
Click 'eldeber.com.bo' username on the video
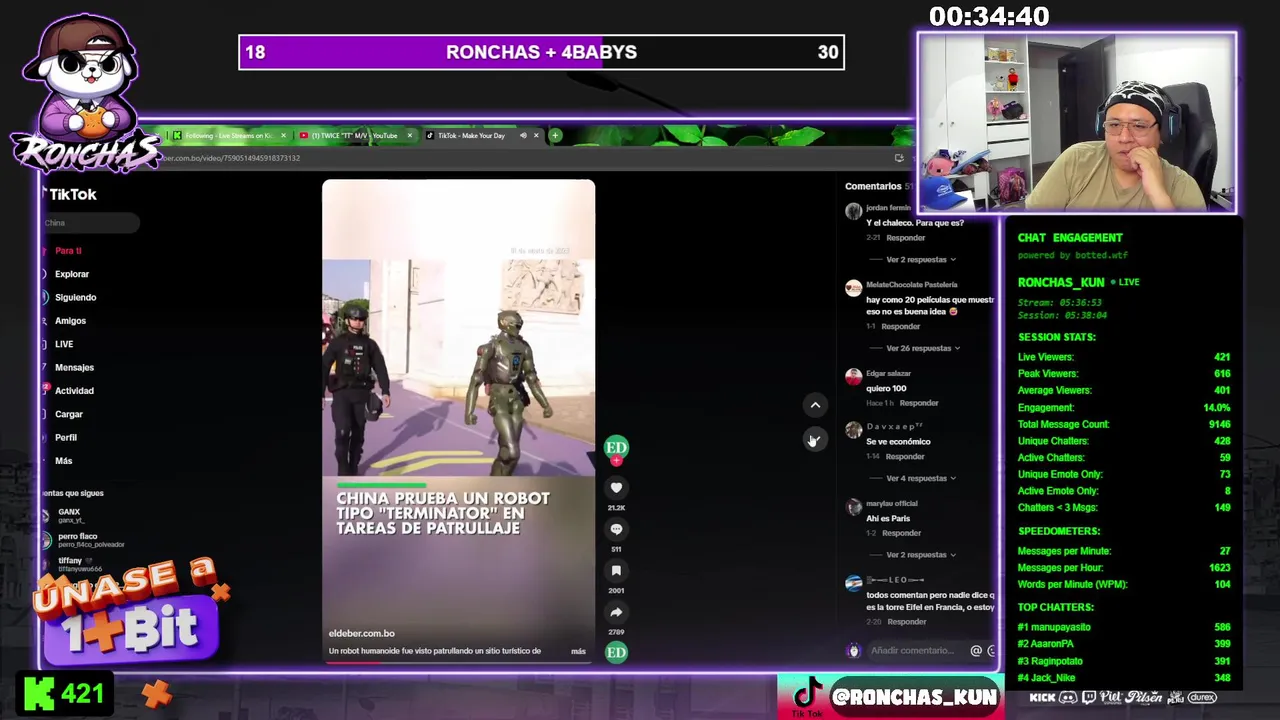pyautogui.click(x=361, y=633)
